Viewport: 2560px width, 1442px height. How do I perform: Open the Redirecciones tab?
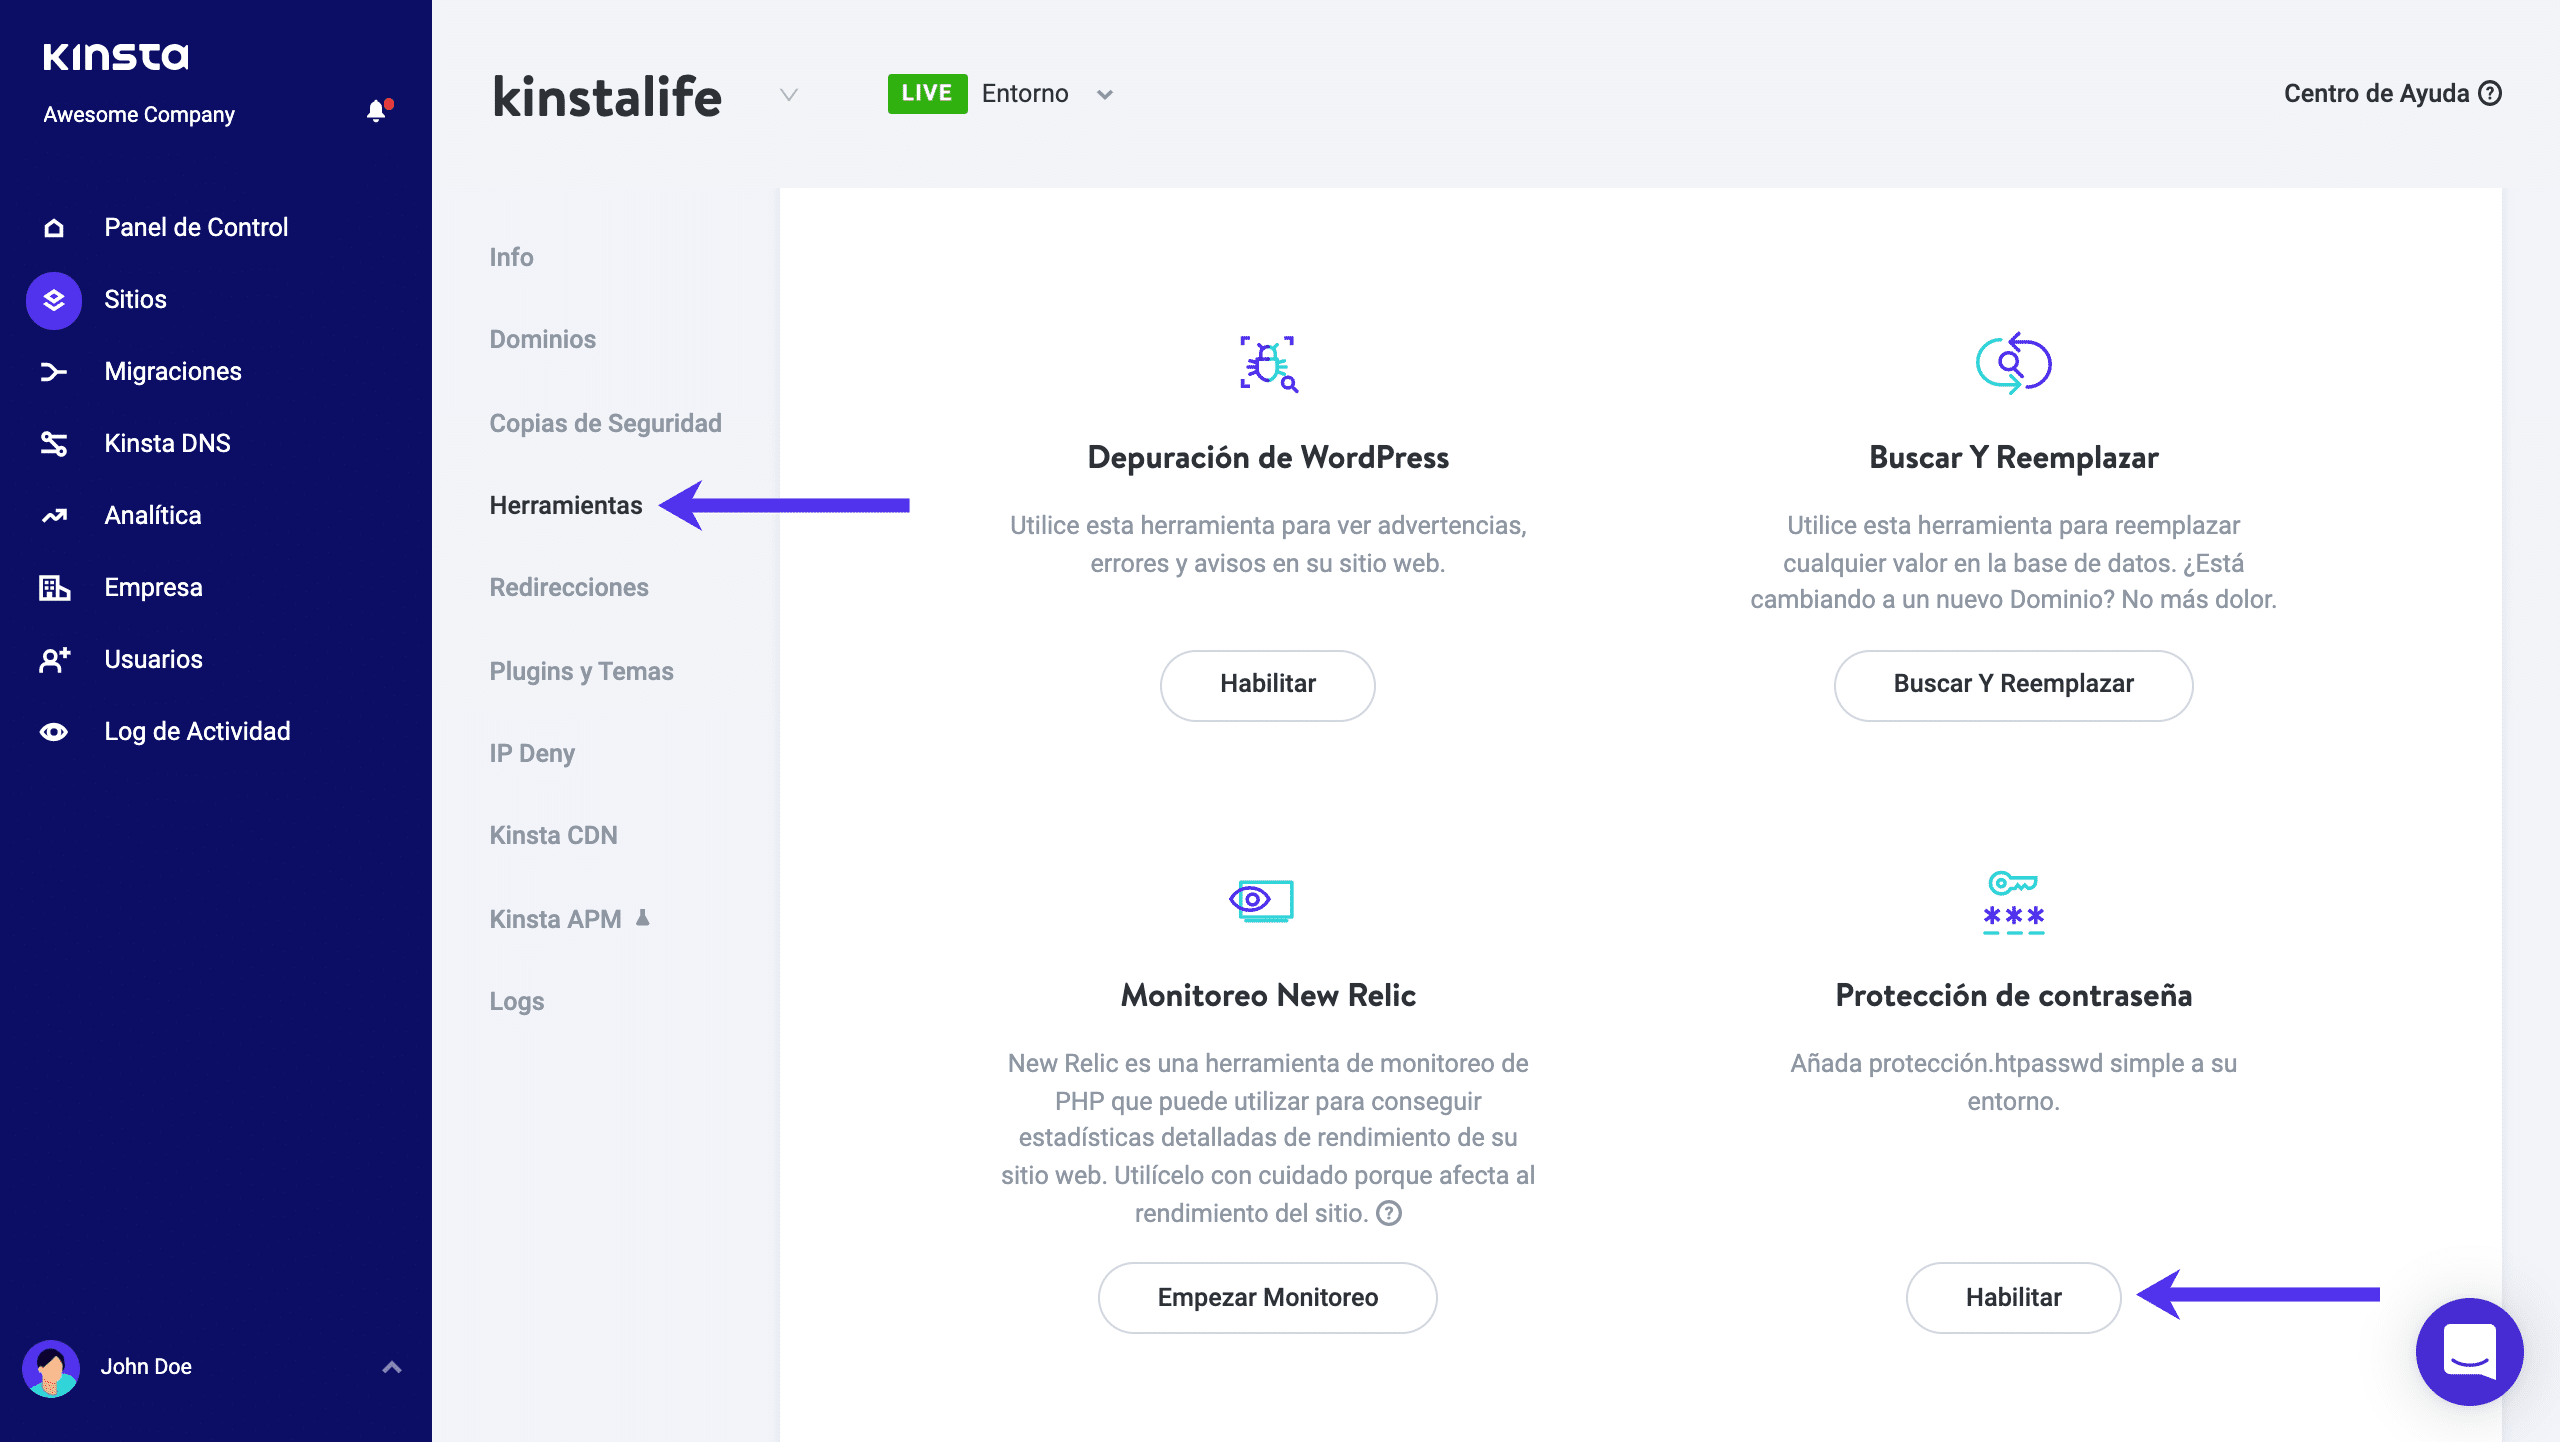tap(569, 588)
